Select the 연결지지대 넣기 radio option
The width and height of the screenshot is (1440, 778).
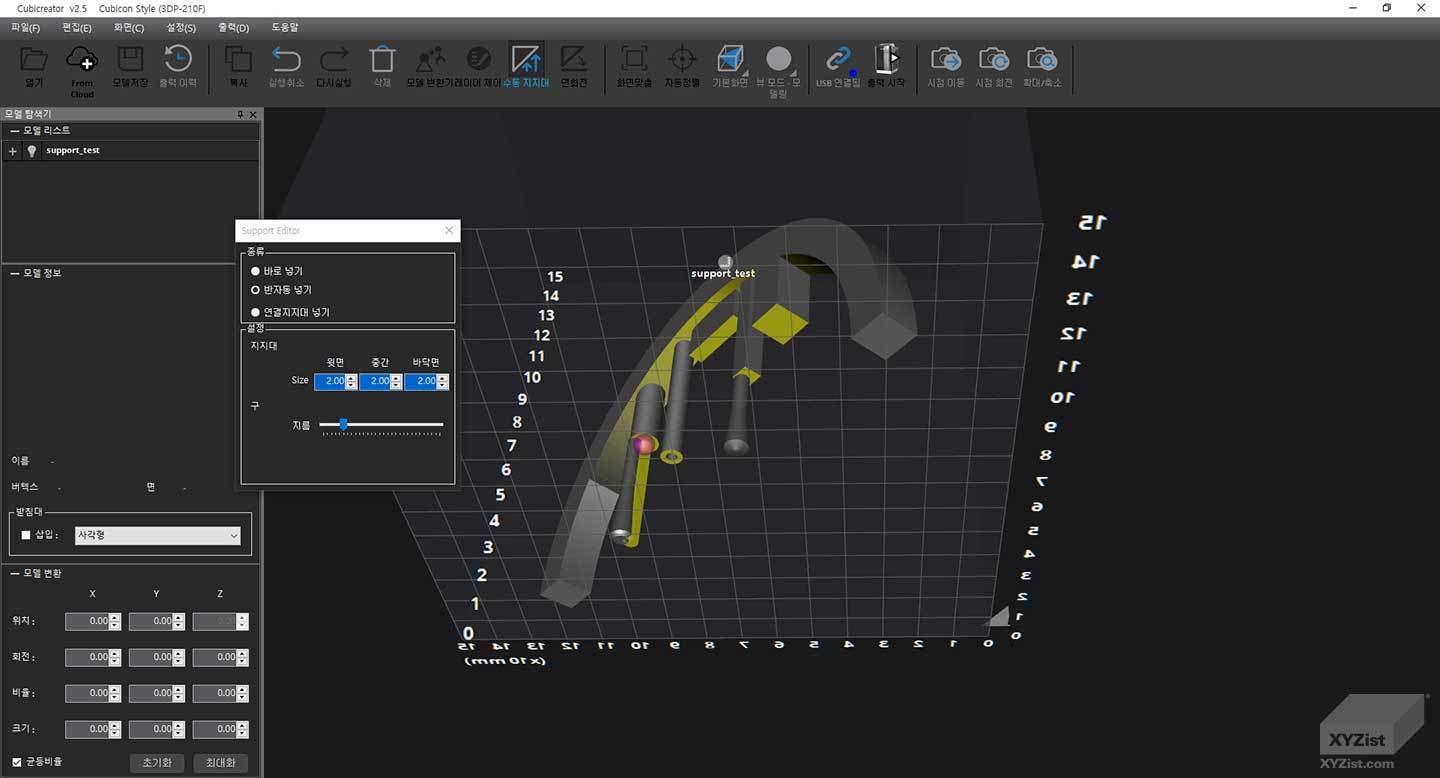coord(255,312)
